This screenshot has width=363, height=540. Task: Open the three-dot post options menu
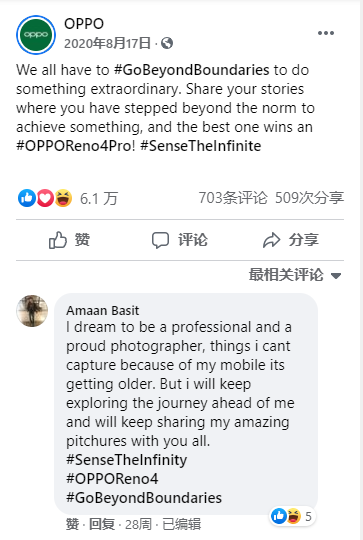coord(325,33)
